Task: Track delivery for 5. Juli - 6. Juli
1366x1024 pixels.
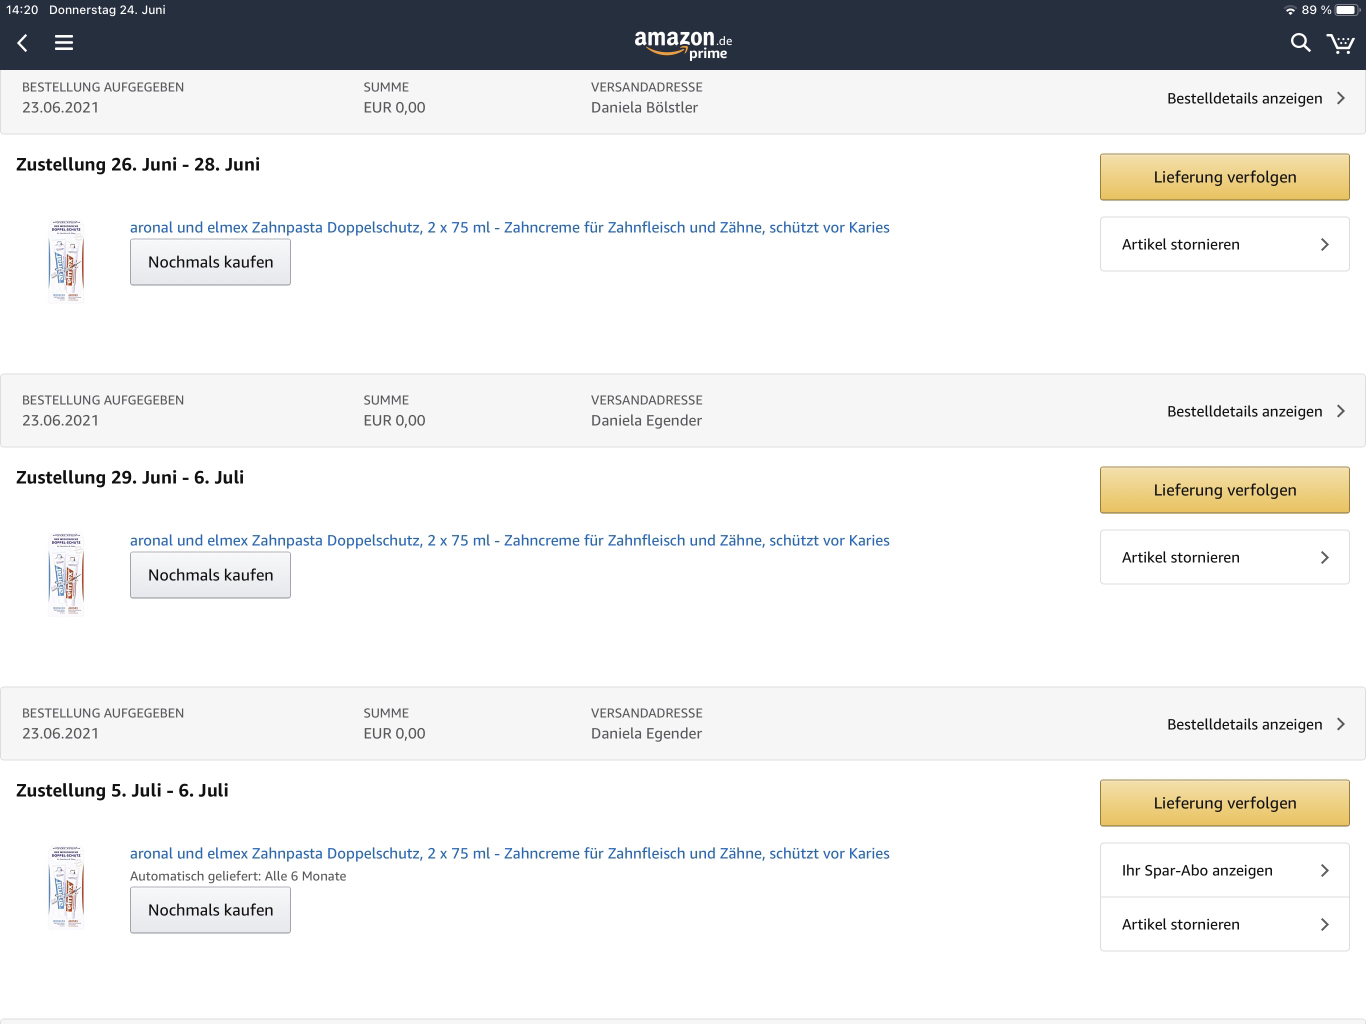Action: (1225, 803)
